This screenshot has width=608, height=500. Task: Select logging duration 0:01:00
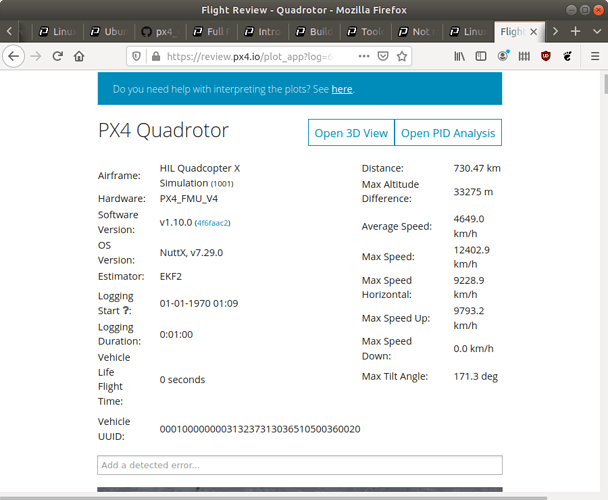pos(176,334)
